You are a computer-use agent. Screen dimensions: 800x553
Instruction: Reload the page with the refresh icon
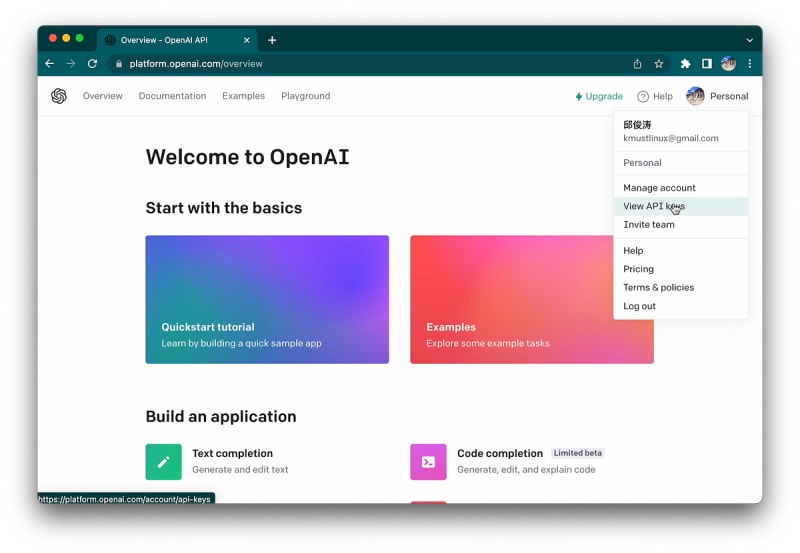92,63
